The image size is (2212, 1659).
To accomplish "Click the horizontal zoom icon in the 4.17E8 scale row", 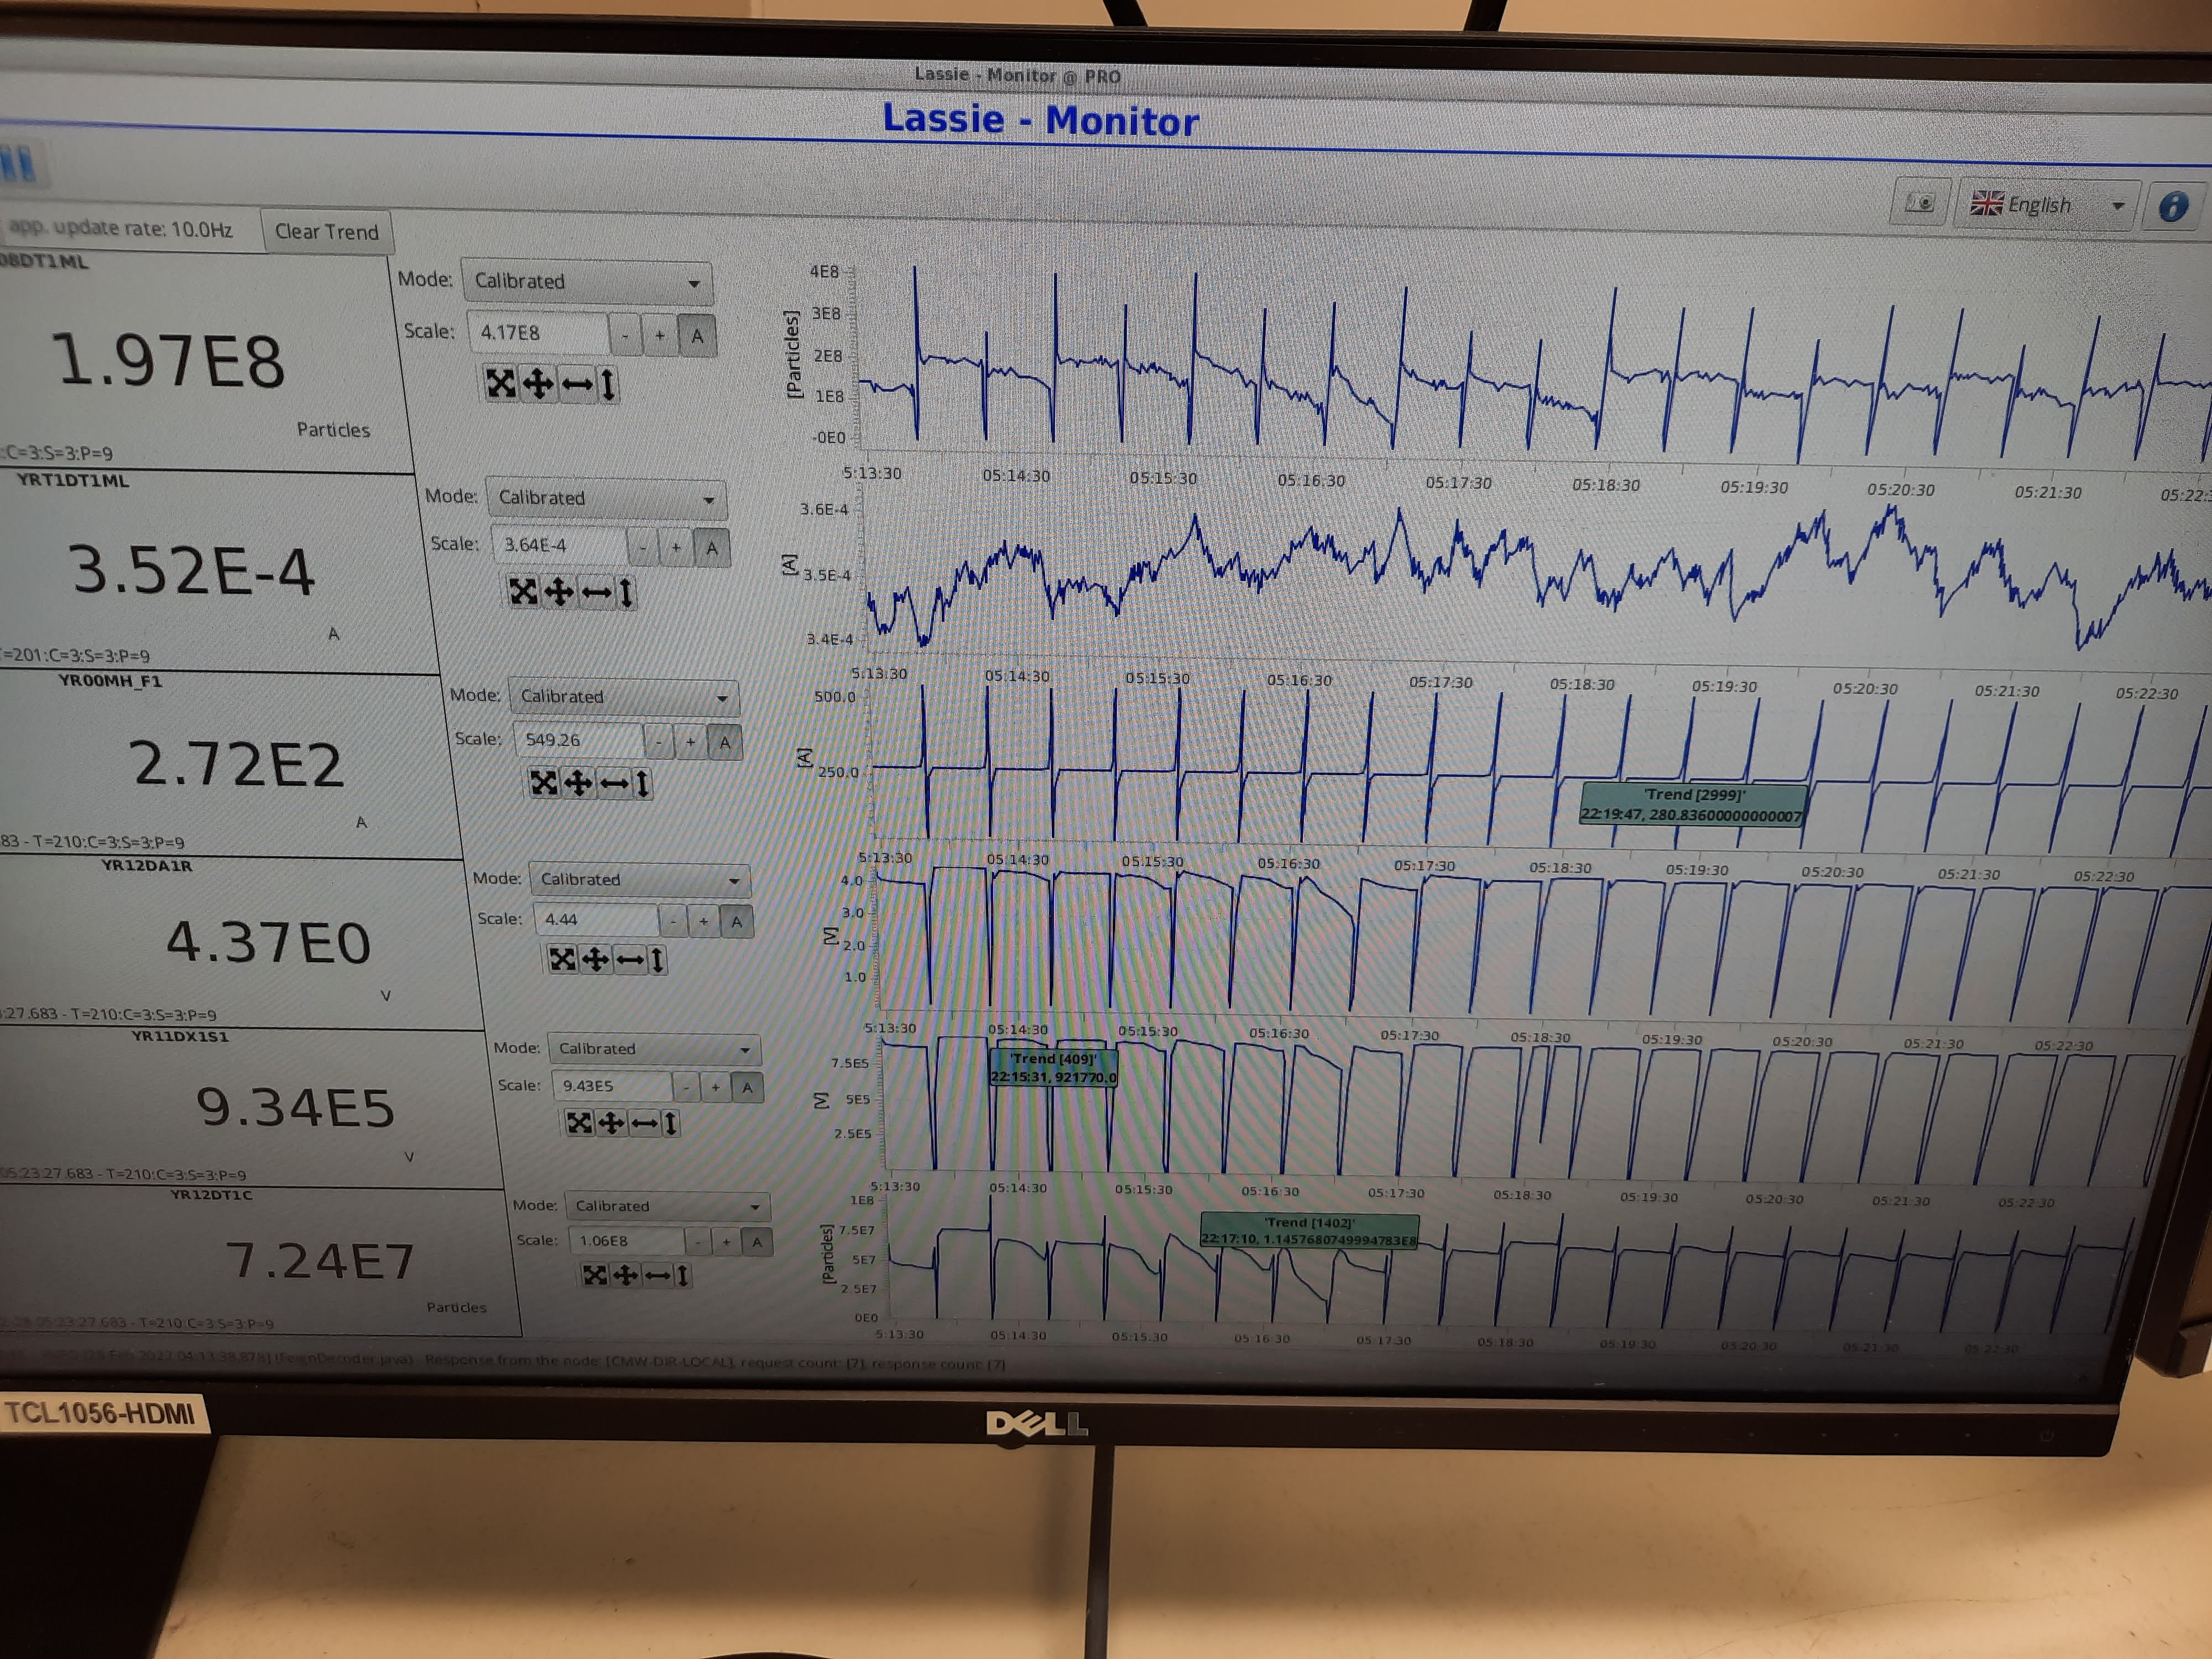I will click(576, 384).
